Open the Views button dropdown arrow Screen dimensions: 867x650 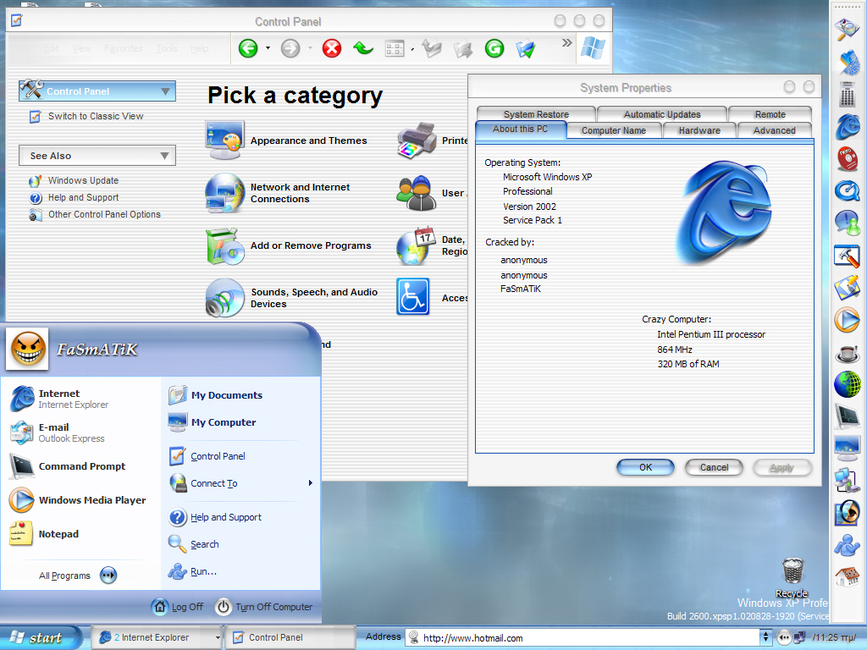[x=412, y=50]
